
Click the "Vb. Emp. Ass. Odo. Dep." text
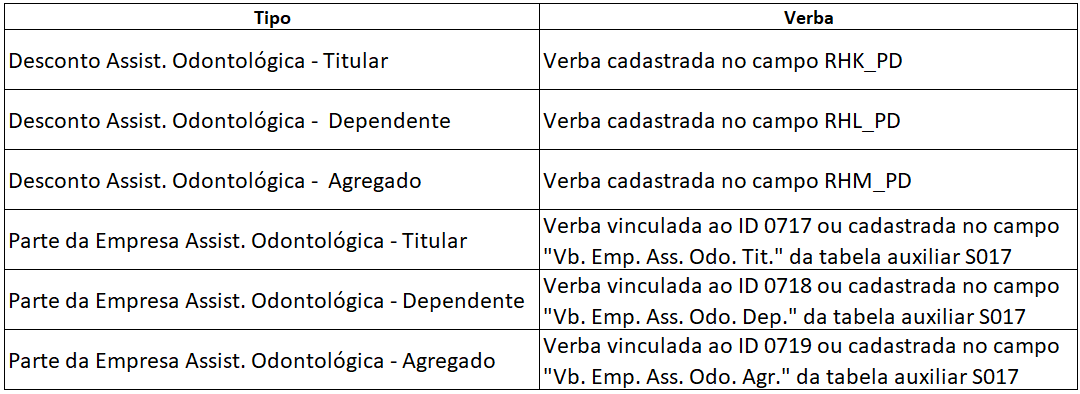(x=670, y=316)
